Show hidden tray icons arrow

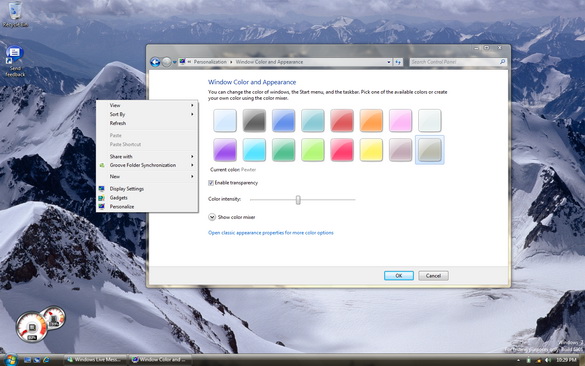[518, 360]
